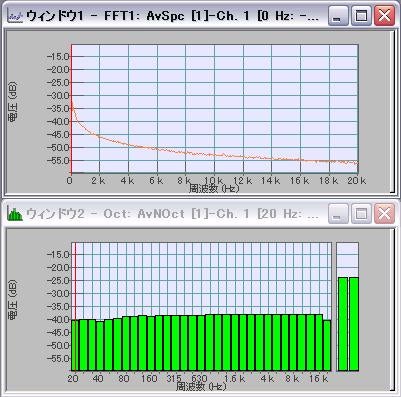401x397 pixels.
Task: Click the -30.0 label on FFT dB axis
Action: [58, 96]
